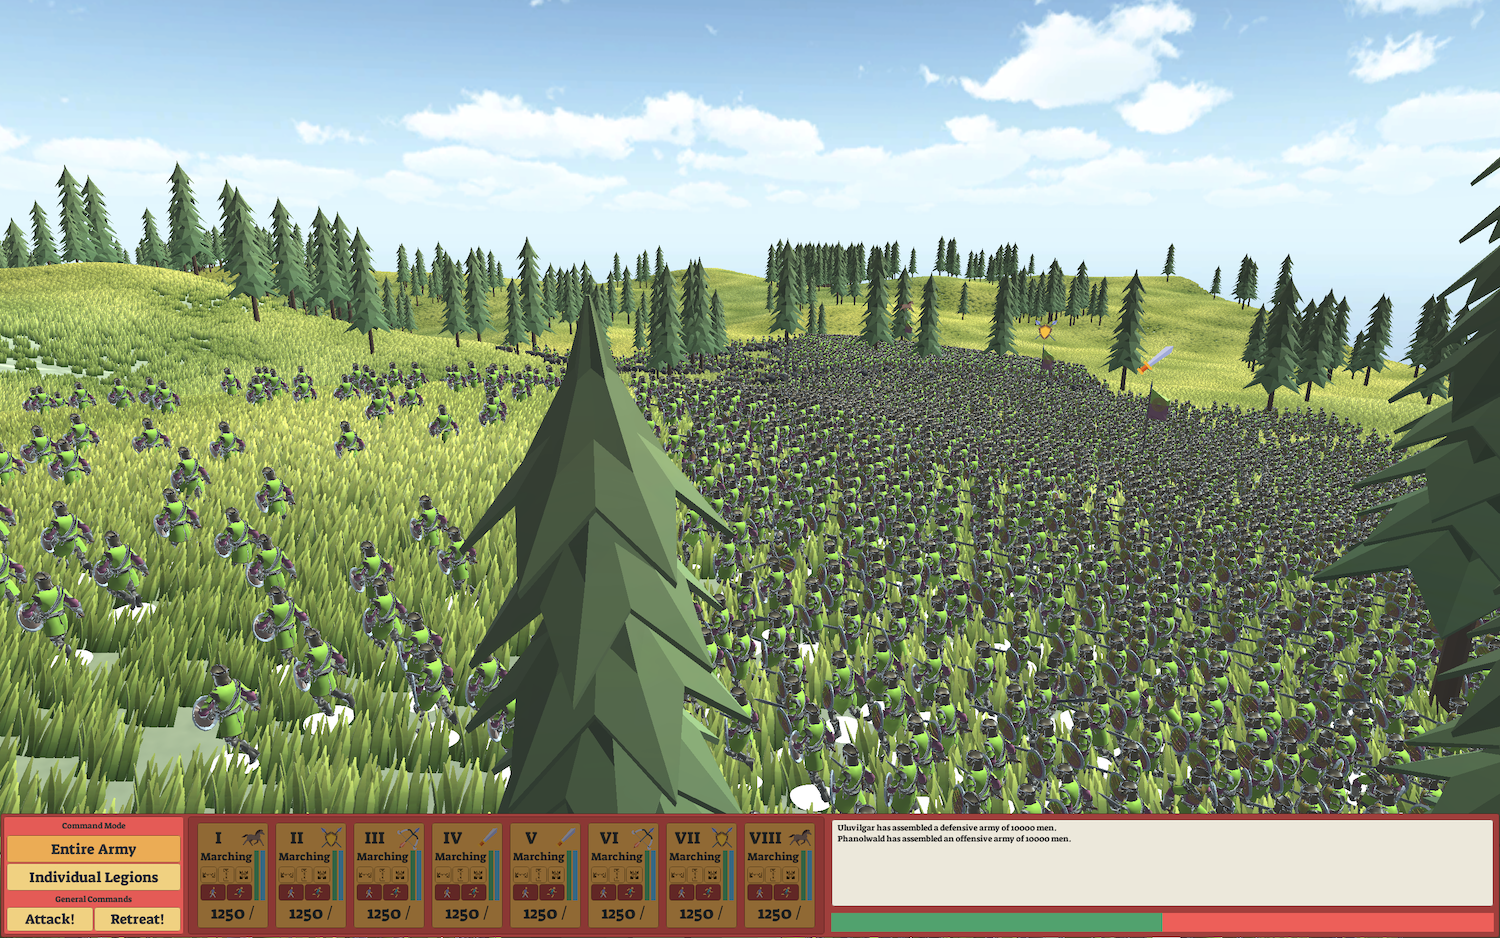Choose the wide line formation icon for Legion VII
The width and height of the screenshot is (1500, 938).
point(677,875)
